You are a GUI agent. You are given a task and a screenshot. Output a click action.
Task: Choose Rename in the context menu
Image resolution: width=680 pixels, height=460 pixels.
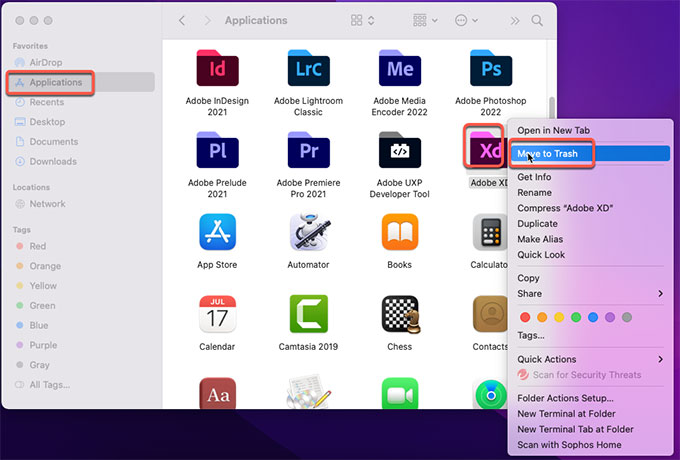click(534, 192)
